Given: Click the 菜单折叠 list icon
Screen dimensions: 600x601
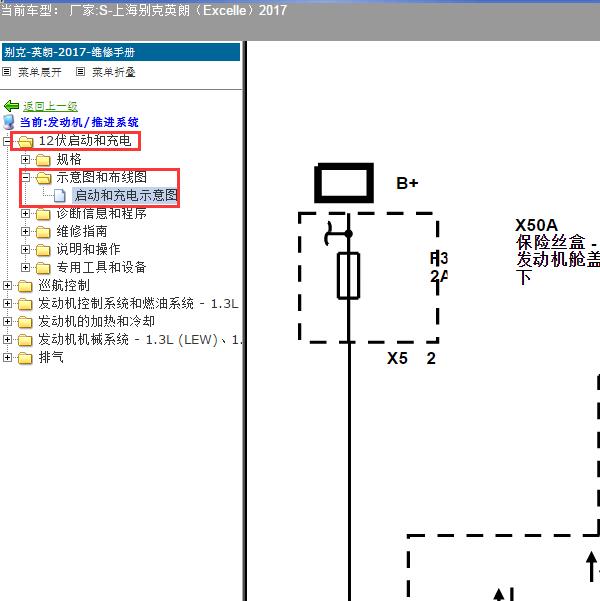Looking at the screenshot, I should click(80, 72).
